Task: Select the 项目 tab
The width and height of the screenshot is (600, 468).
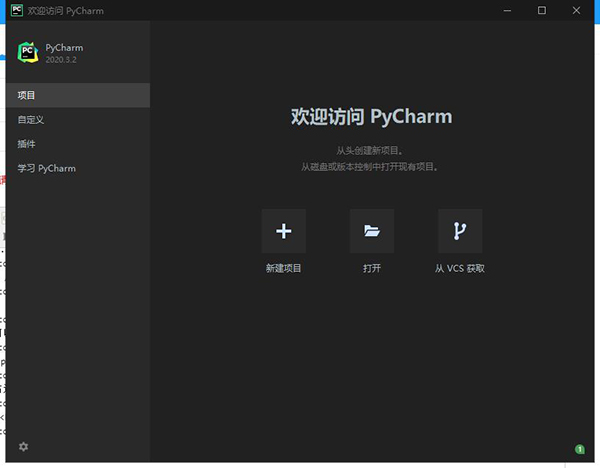Action: [78, 95]
